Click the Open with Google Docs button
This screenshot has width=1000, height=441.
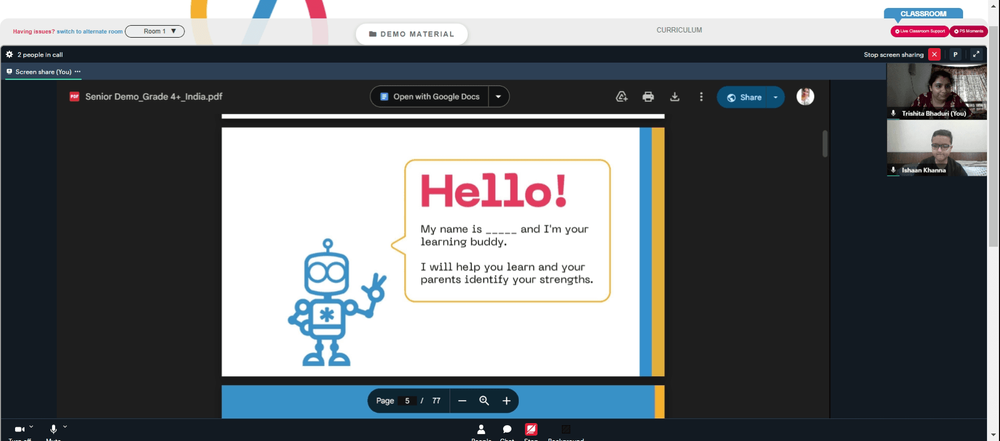(x=430, y=97)
